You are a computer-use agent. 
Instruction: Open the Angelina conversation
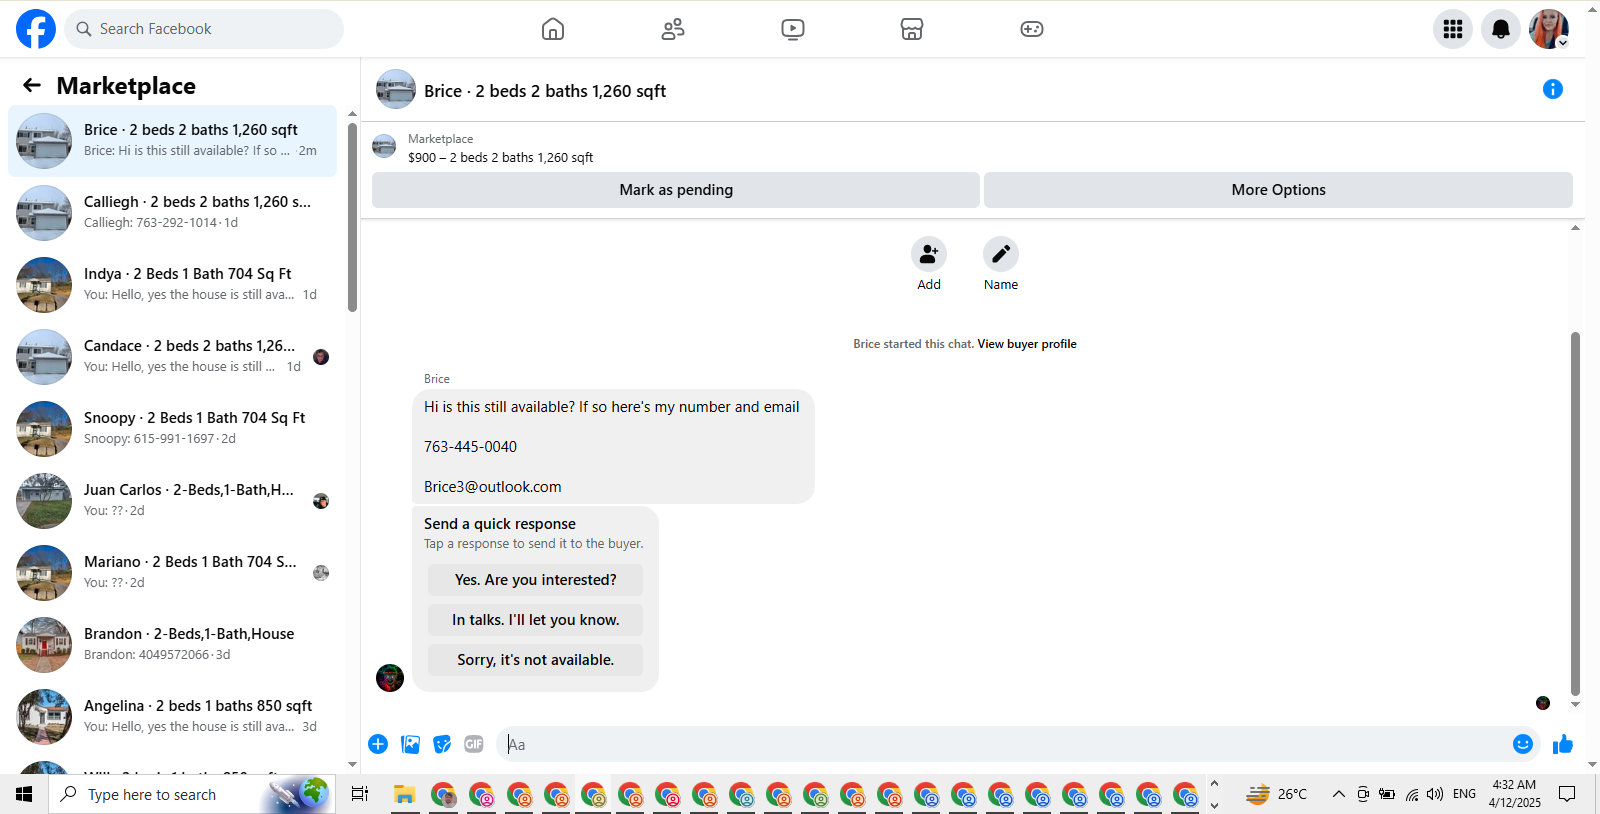pos(172,717)
